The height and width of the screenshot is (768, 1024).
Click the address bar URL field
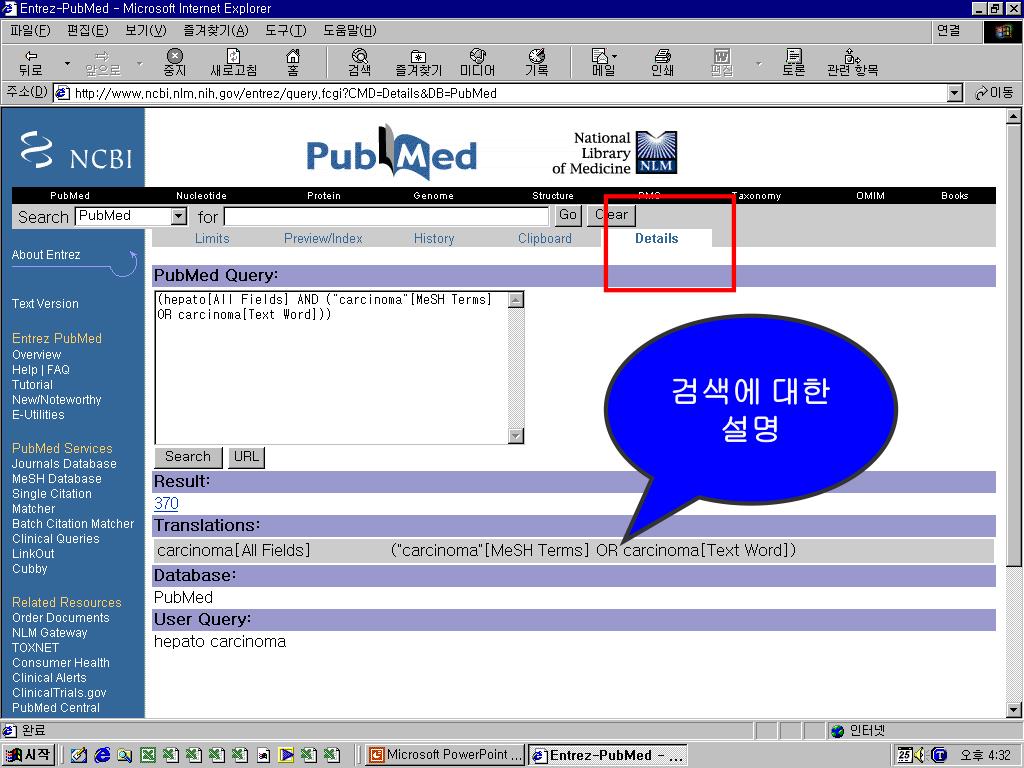501,93
